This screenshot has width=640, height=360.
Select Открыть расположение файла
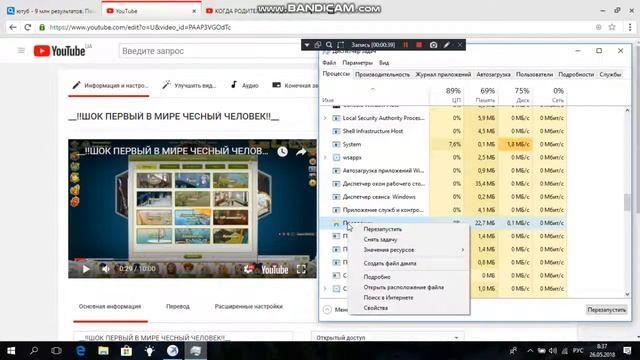pyautogui.click(x=409, y=287)
